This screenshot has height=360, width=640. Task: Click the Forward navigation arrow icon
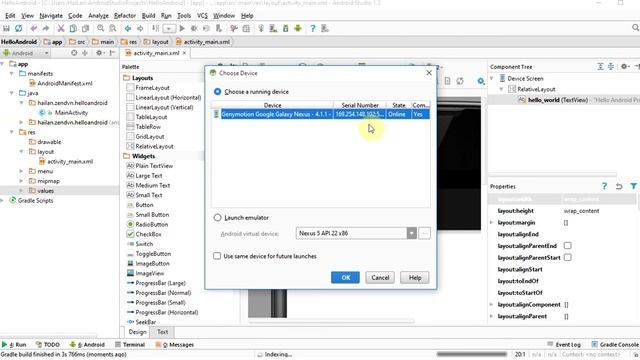[140, 28]
